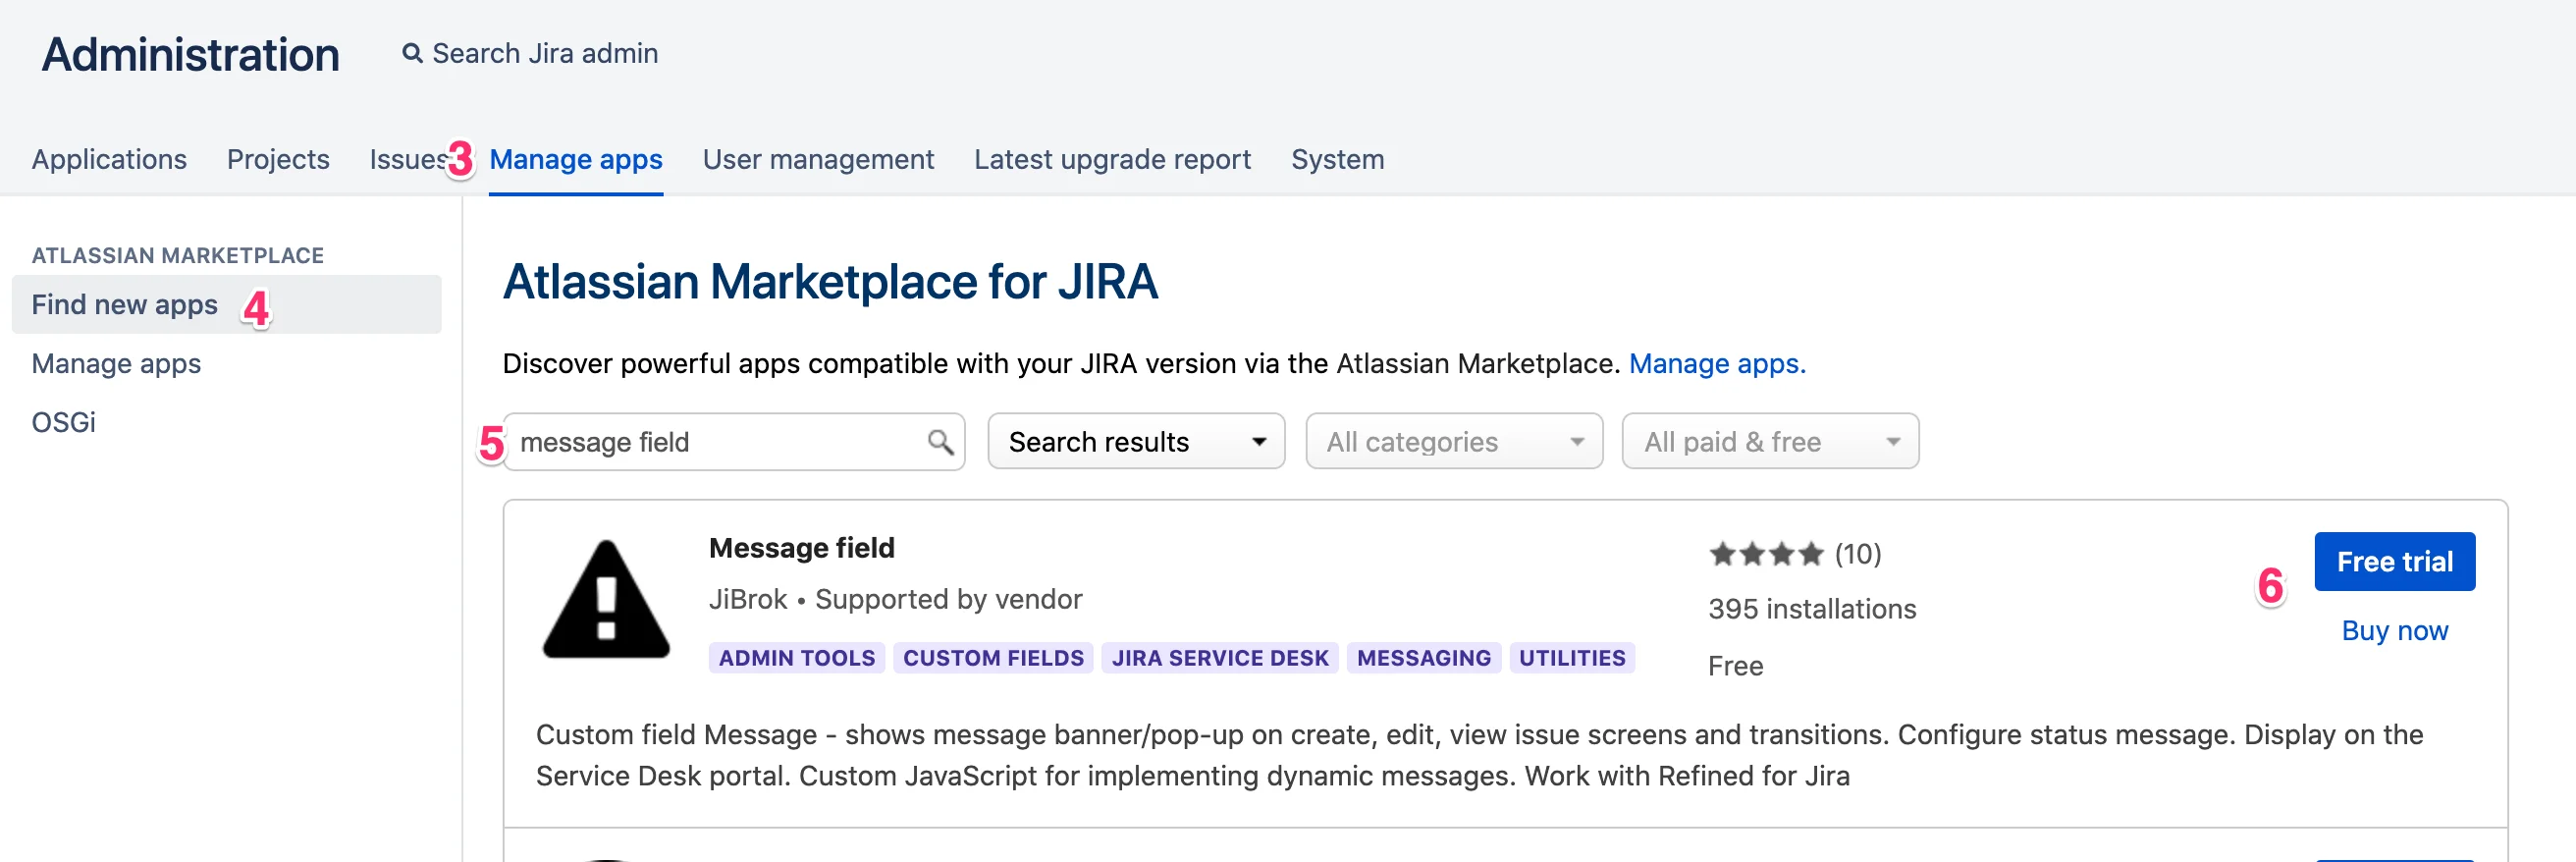2576x862 pixels.
Task: Open the User management tab
Action: (x=818, y=159)
